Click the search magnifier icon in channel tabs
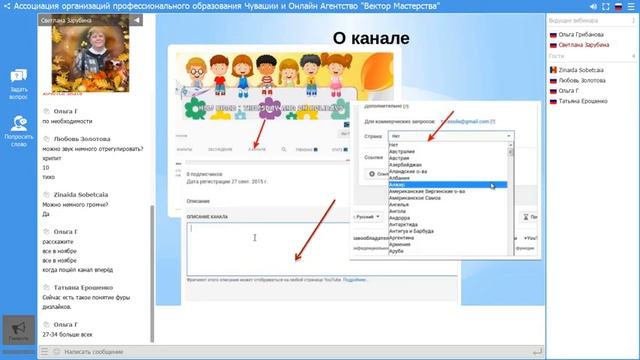Screen dimensions: 640x360 (x=284, y=149)
